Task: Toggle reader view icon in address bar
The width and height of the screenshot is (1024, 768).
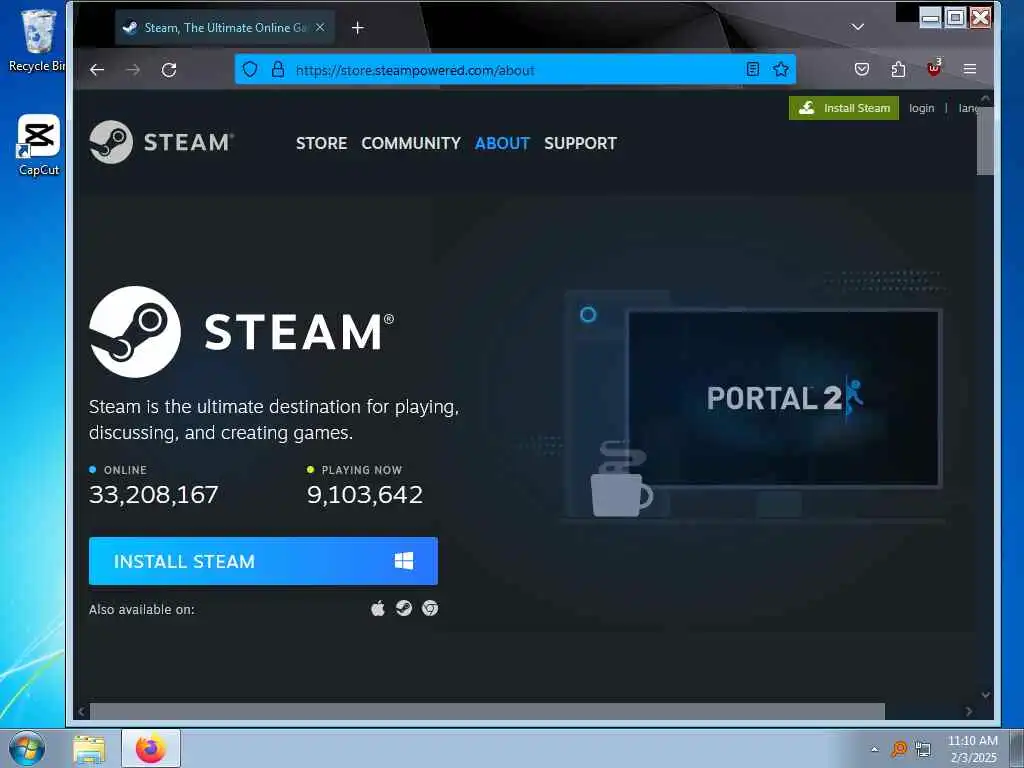Action: click(752, 69)
